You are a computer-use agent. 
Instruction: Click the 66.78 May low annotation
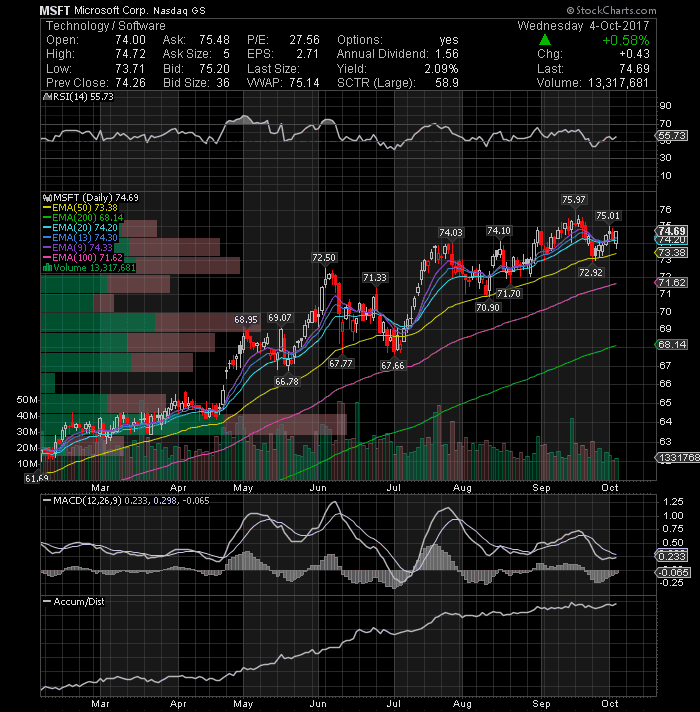pyautogui.click(x=287, y=381)
